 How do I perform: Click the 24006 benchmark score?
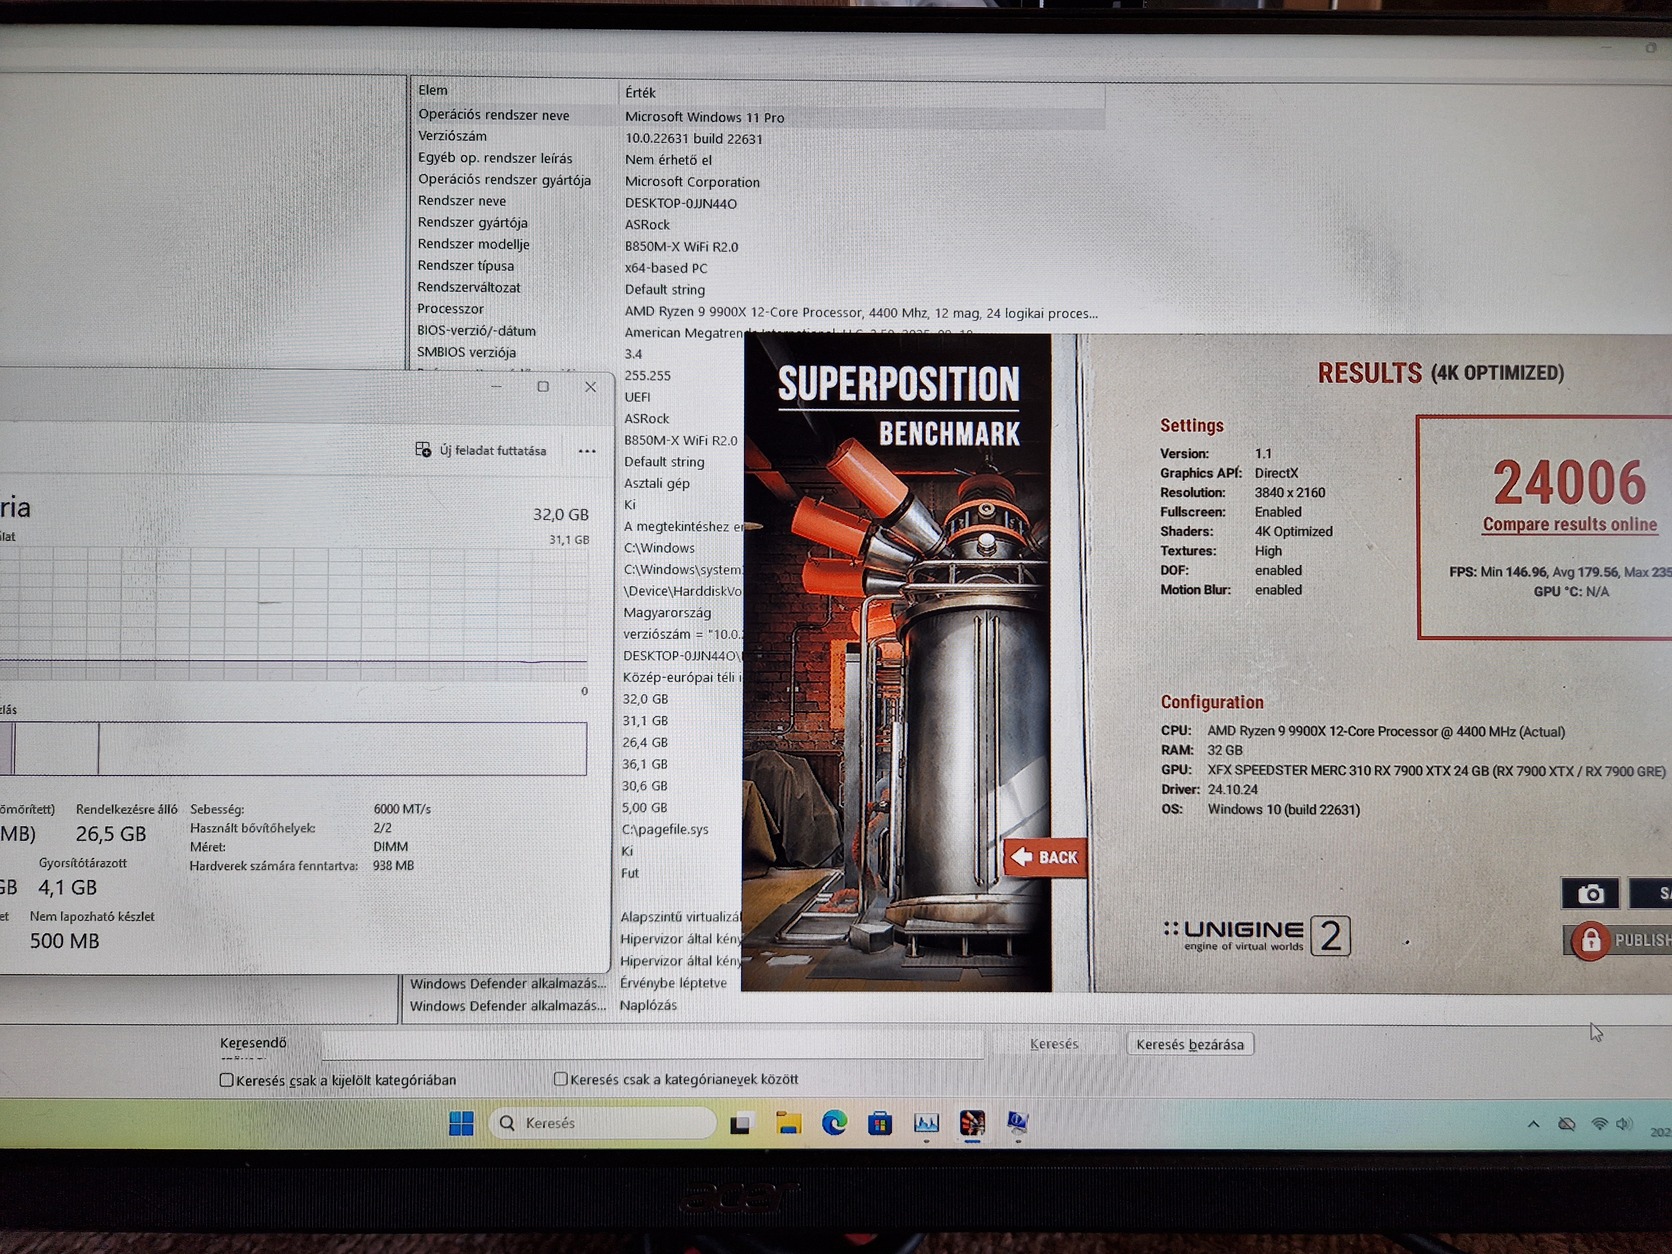[x=1569, y=483]
